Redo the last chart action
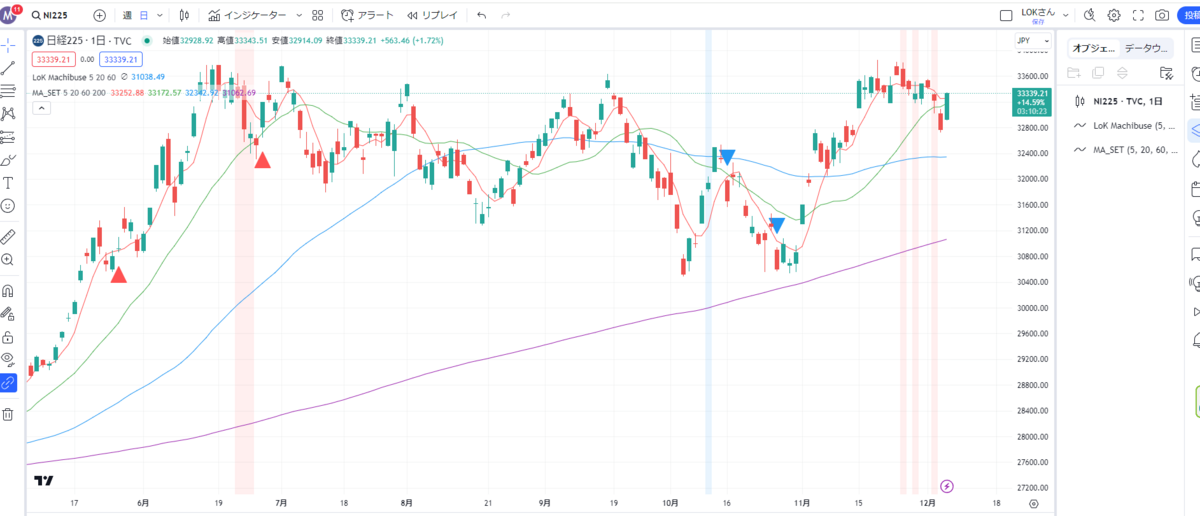 pos(506,16)
